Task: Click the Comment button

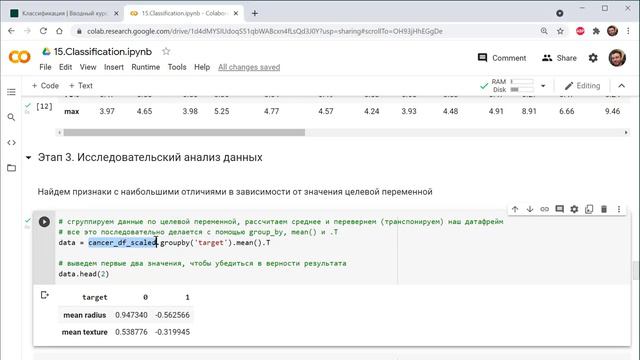Action: [502, 58]
